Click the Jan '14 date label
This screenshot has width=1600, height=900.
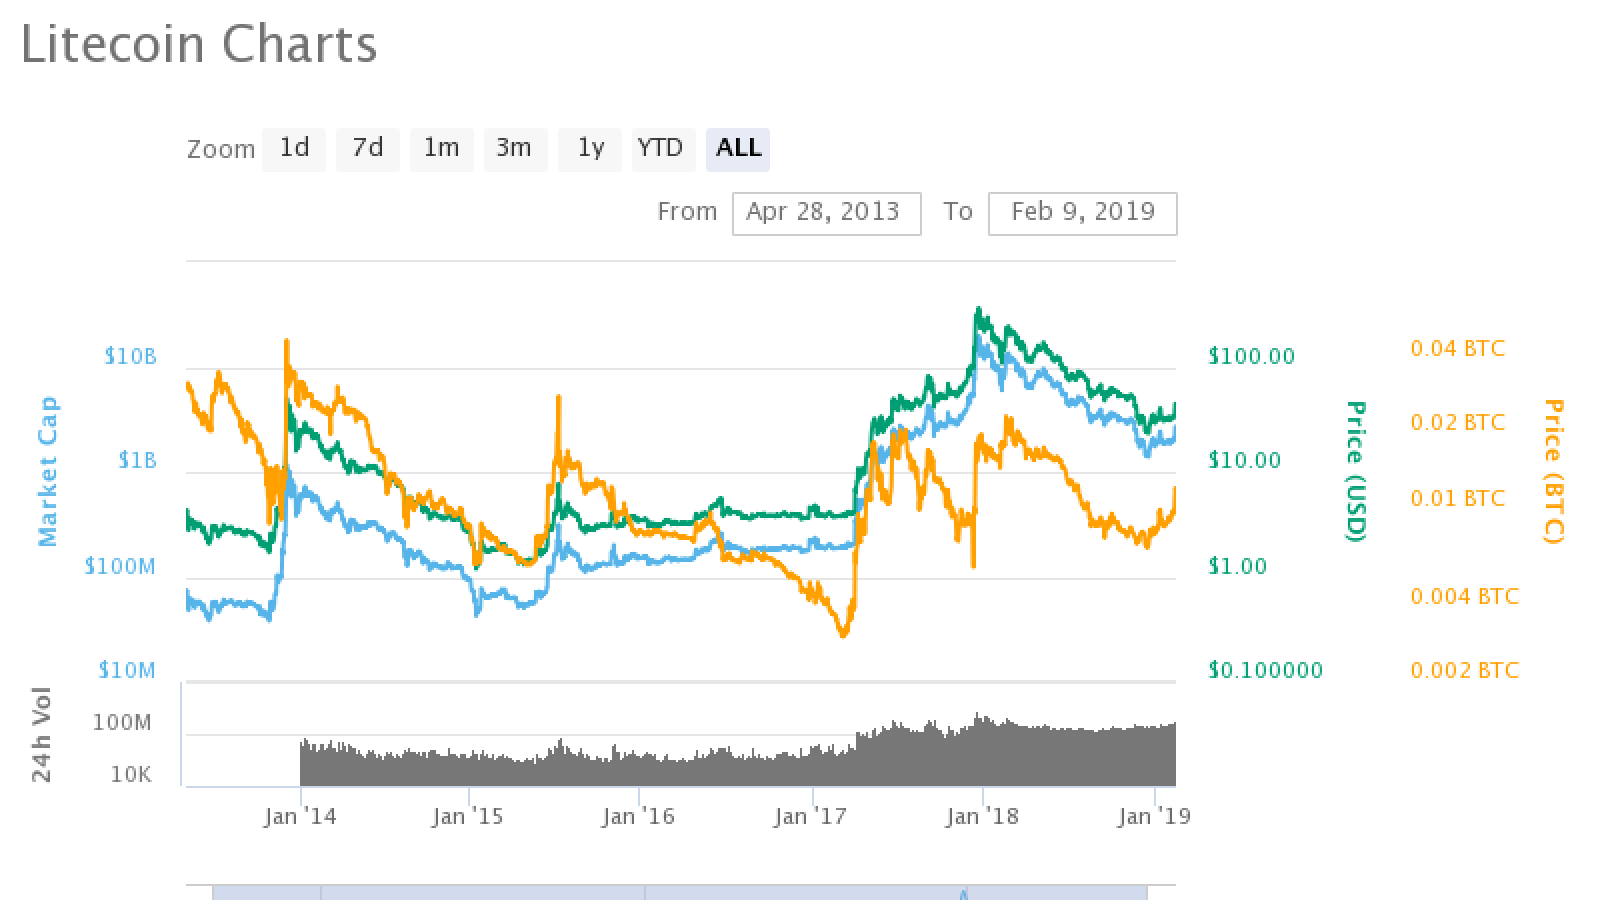pos(300,817)
